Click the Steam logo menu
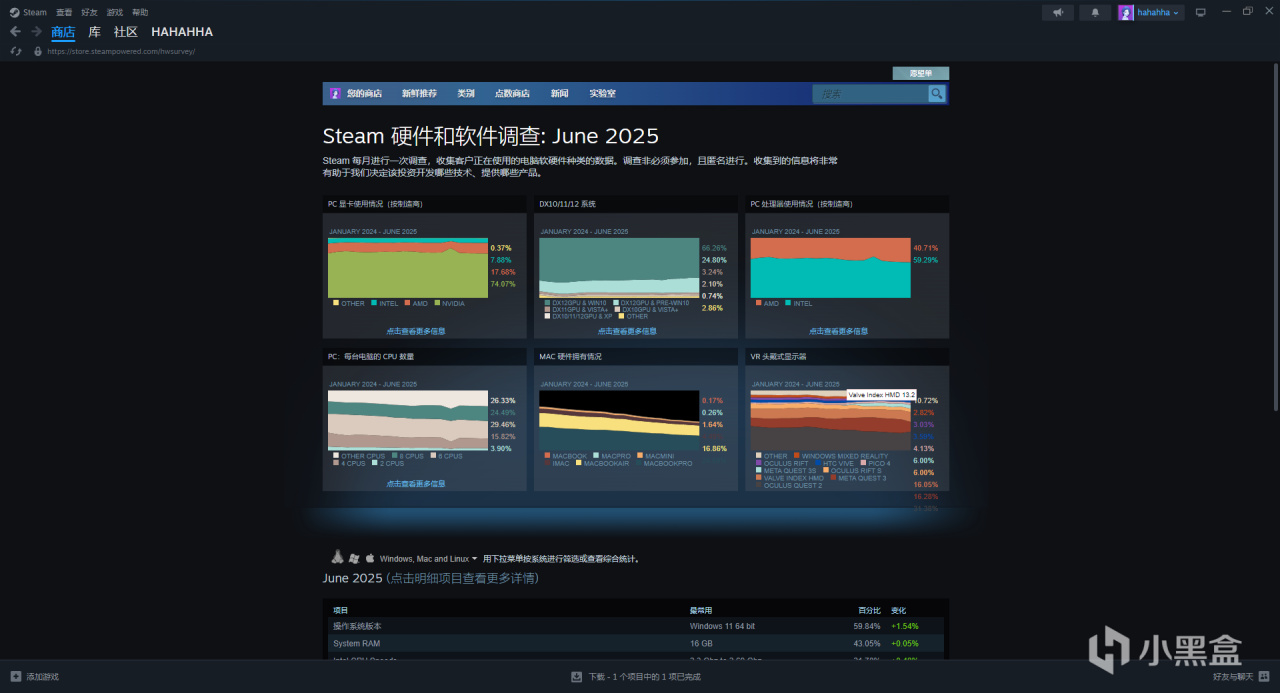Screen dimensions: 1280x693 tap(28, 12)
